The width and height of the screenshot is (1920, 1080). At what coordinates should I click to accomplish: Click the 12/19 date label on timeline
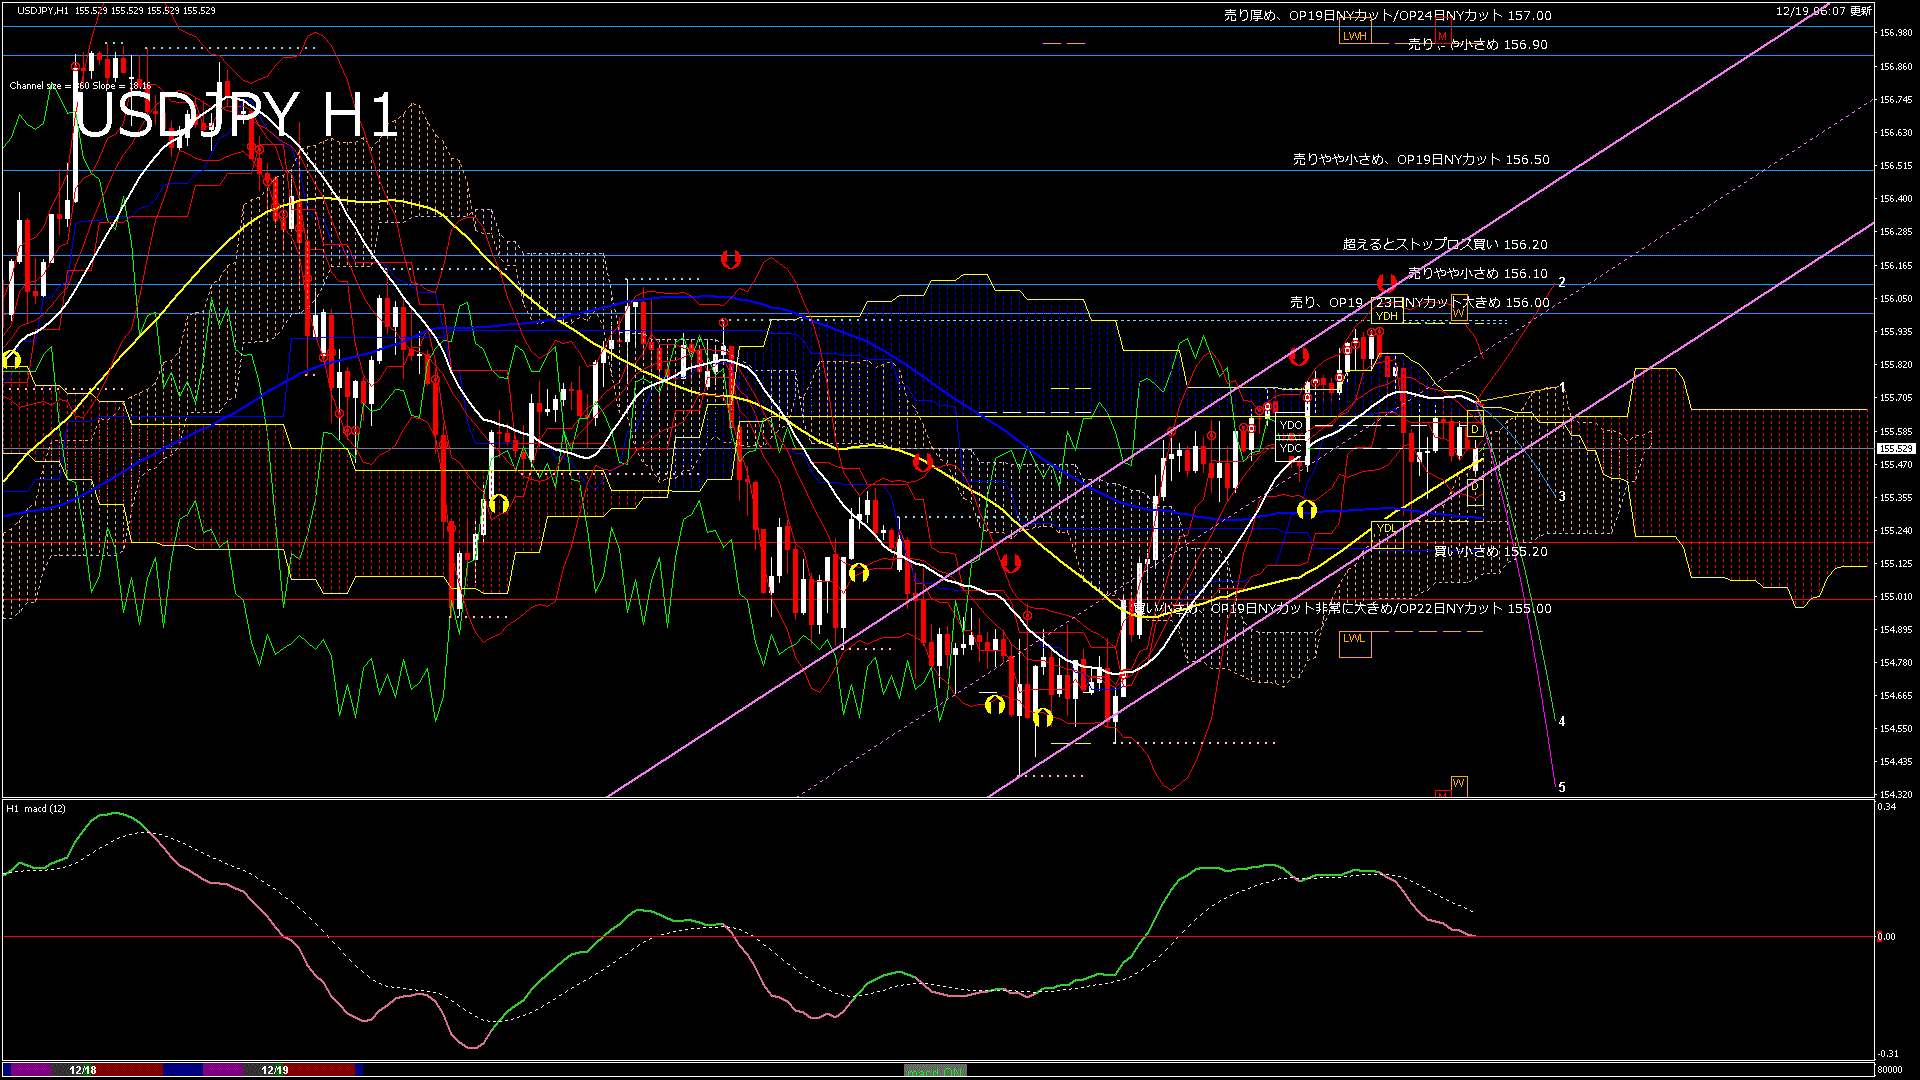275,1070
